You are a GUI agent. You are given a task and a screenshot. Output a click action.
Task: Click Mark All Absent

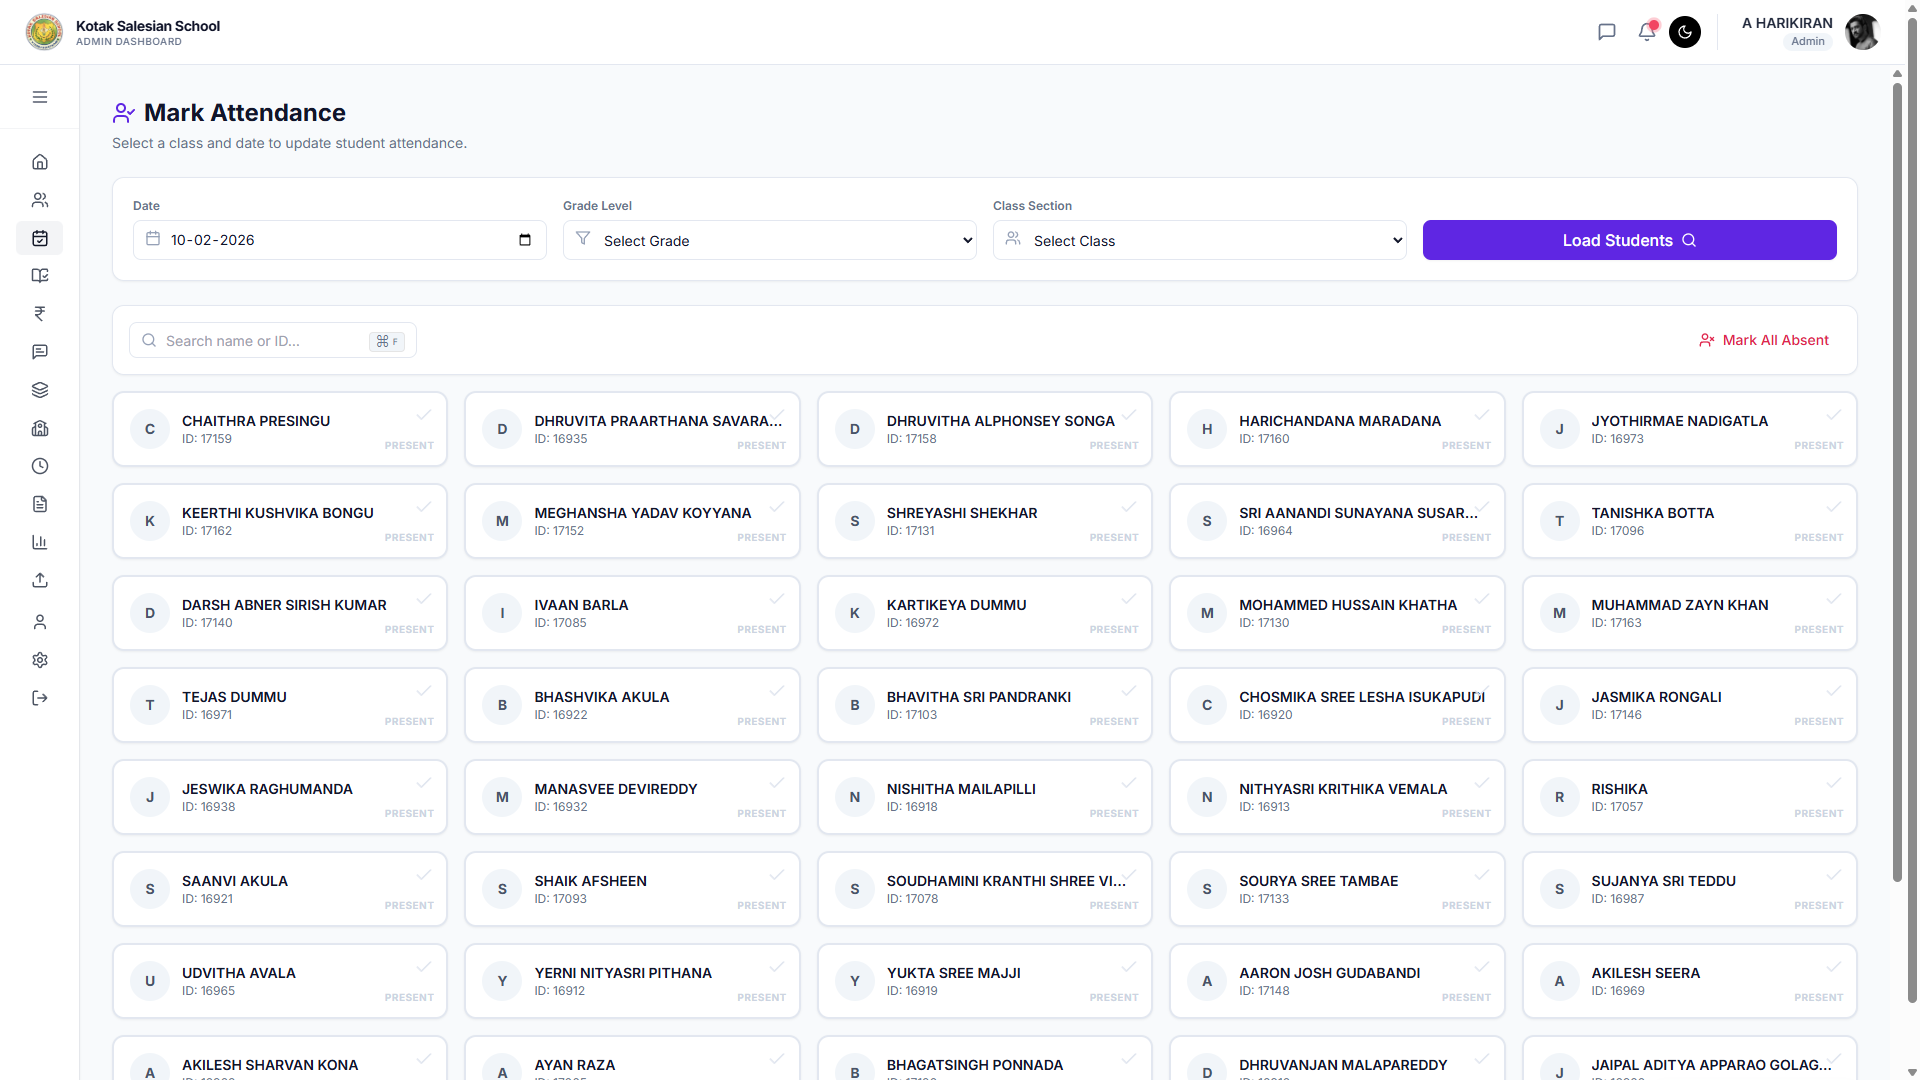(x=1763, y=340)
